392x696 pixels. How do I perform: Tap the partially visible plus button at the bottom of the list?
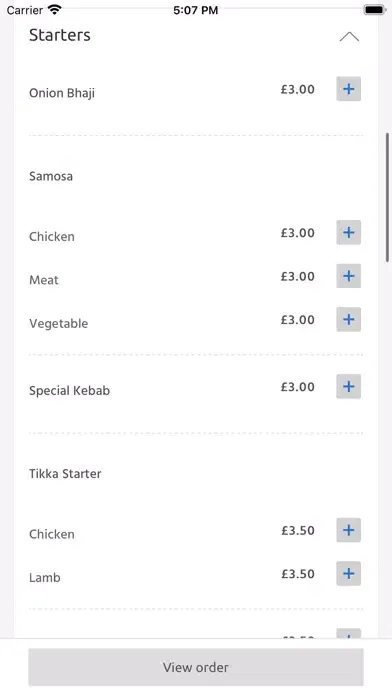coord(348,633)
